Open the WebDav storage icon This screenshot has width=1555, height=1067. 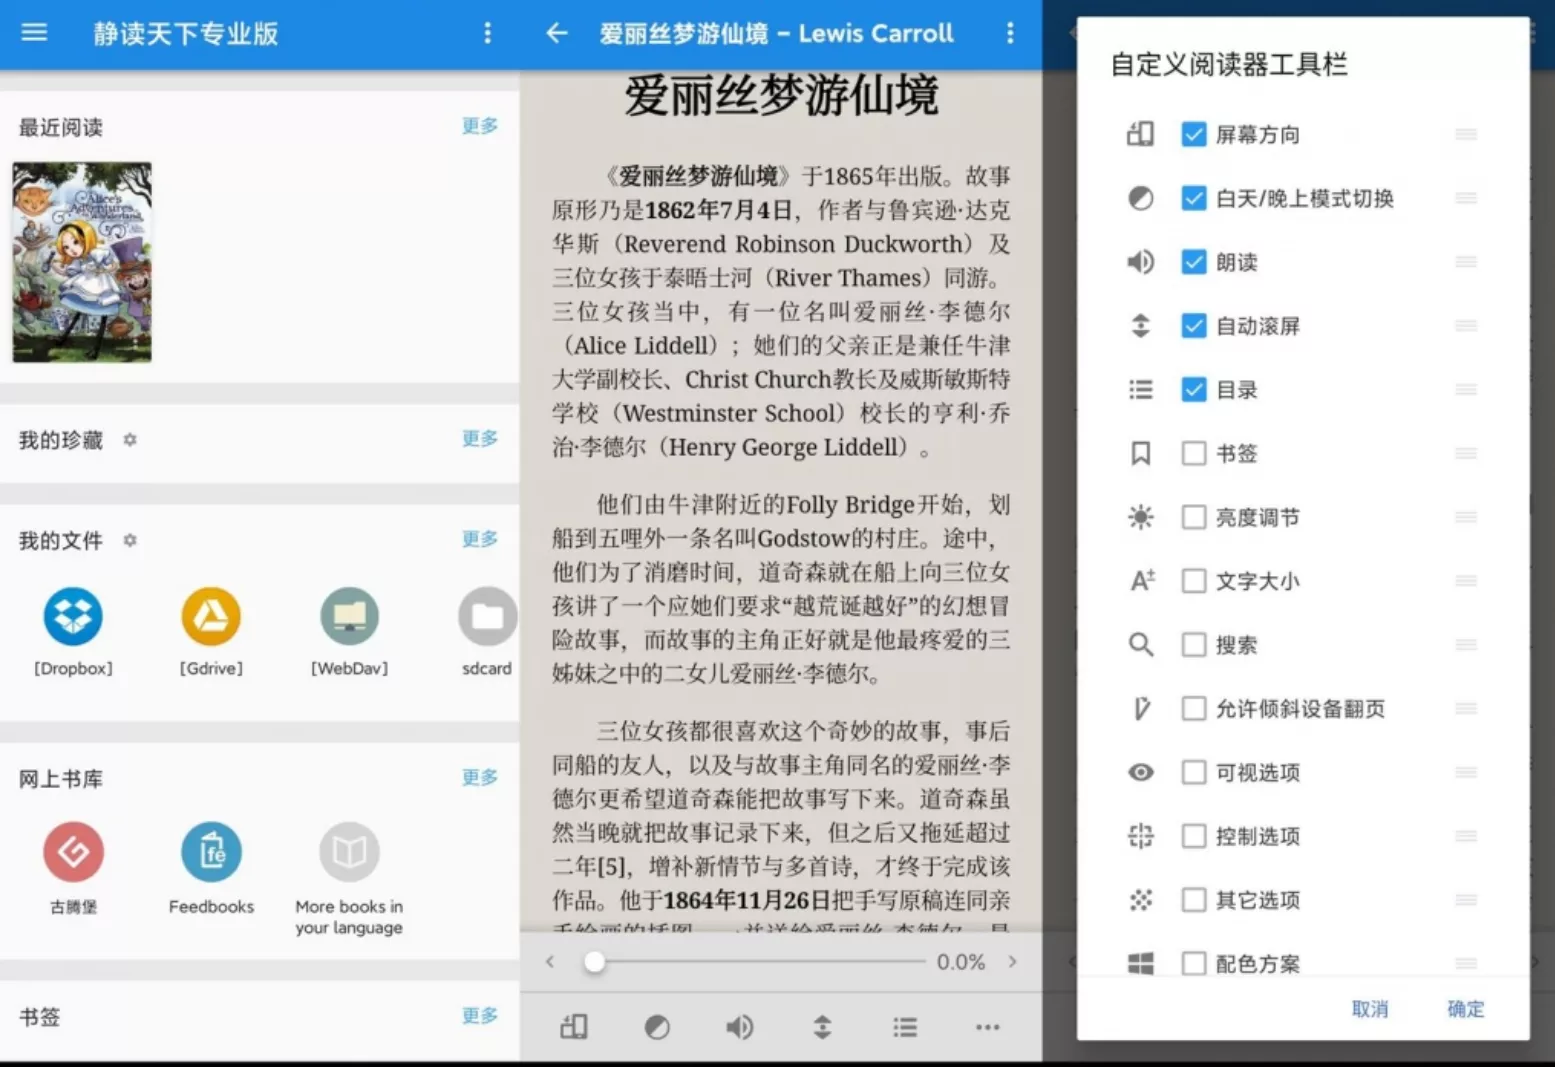click(x=348, y=616)
